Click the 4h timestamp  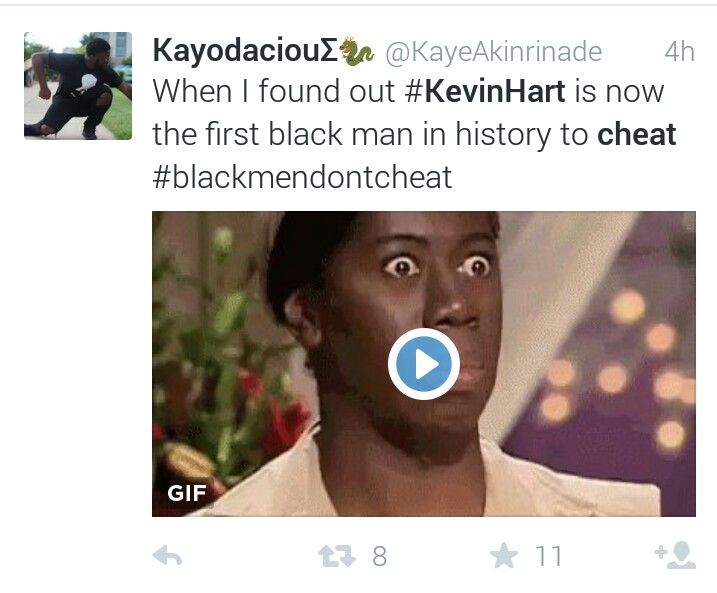tap(680, 52)
